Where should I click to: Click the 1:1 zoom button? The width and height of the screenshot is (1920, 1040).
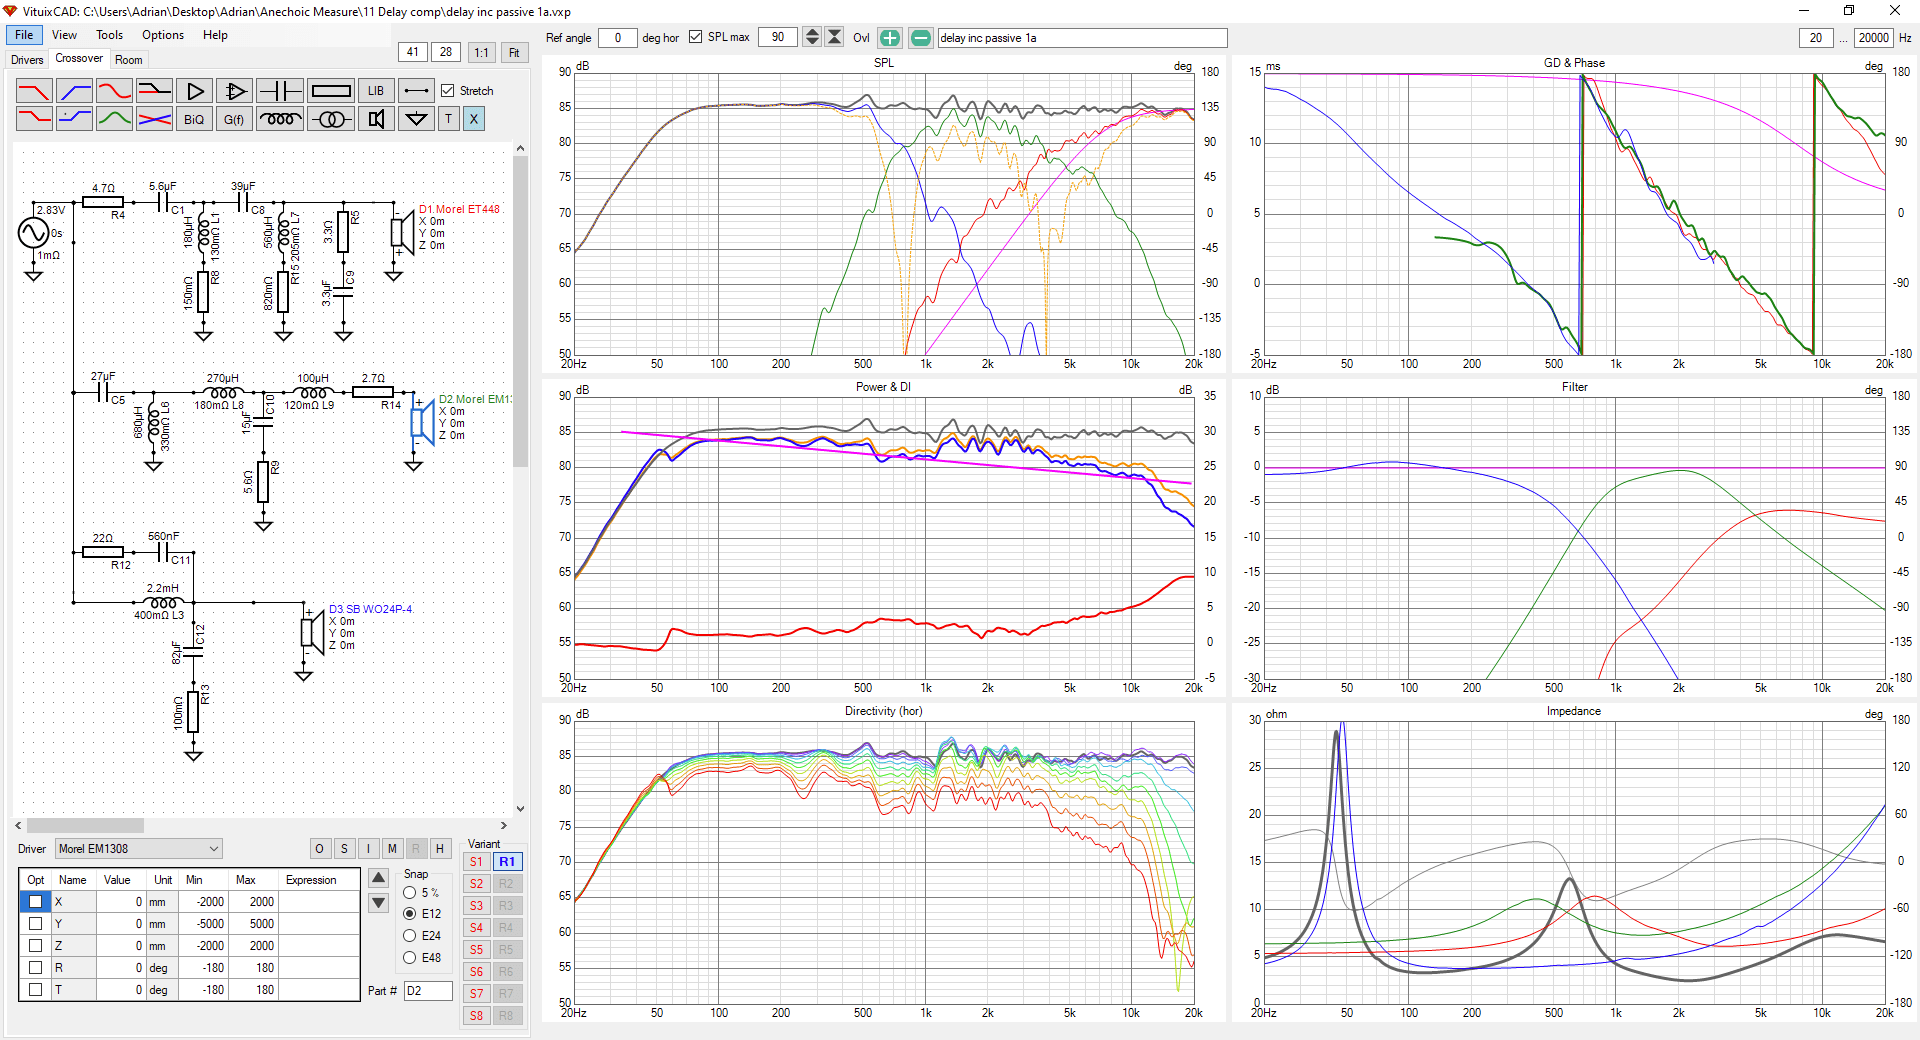[x=481, y=53]
